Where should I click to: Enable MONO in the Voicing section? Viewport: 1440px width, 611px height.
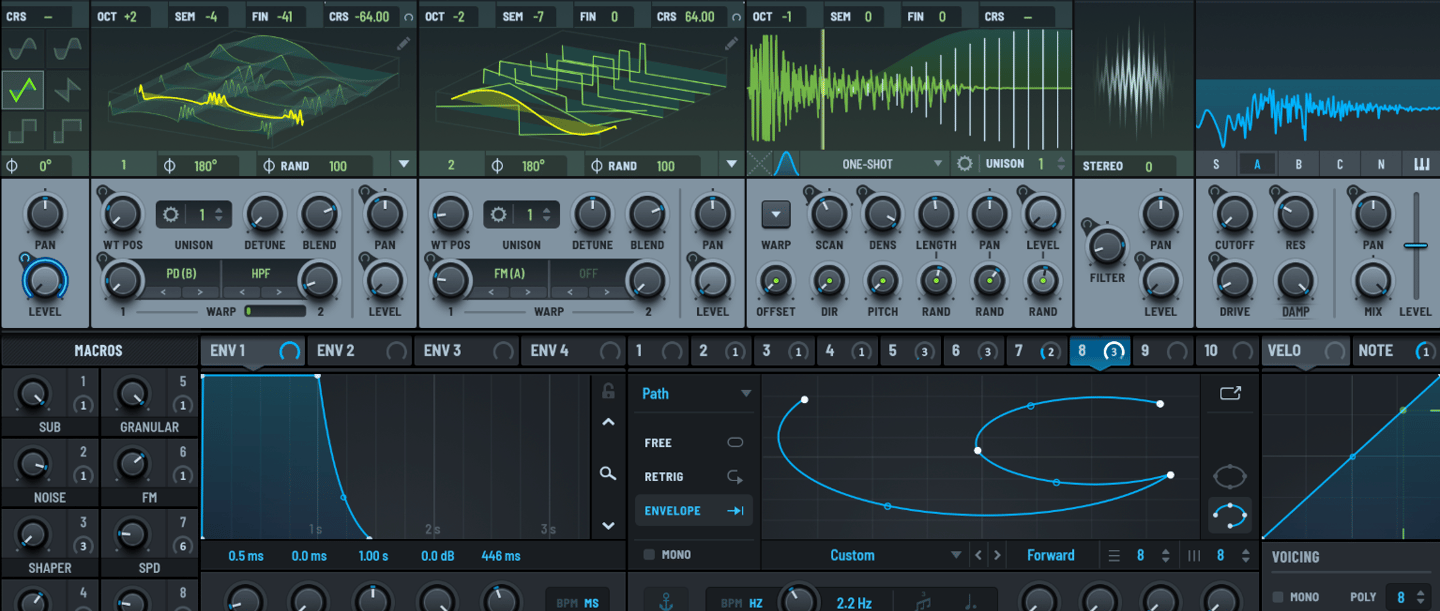tap(1278, 597)
